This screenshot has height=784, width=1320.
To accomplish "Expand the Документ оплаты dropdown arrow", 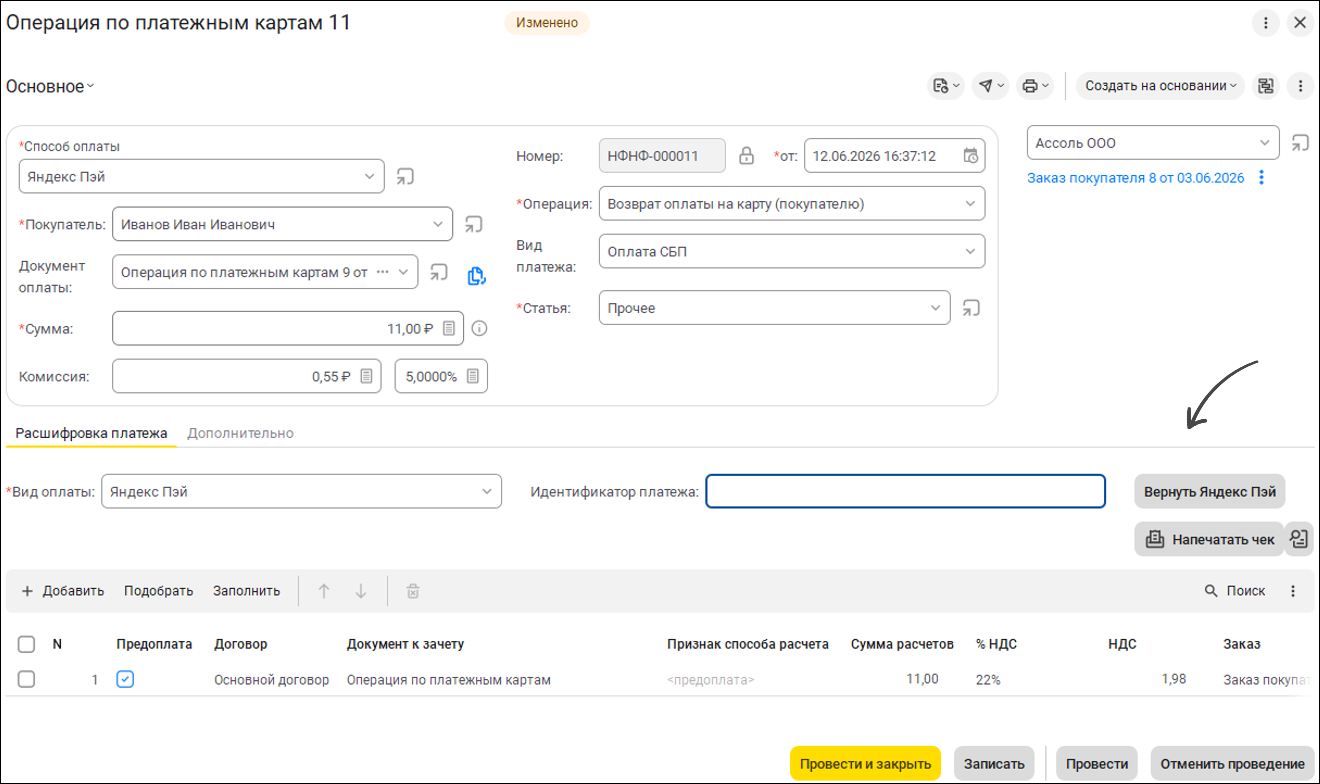I will coord(404,272).
